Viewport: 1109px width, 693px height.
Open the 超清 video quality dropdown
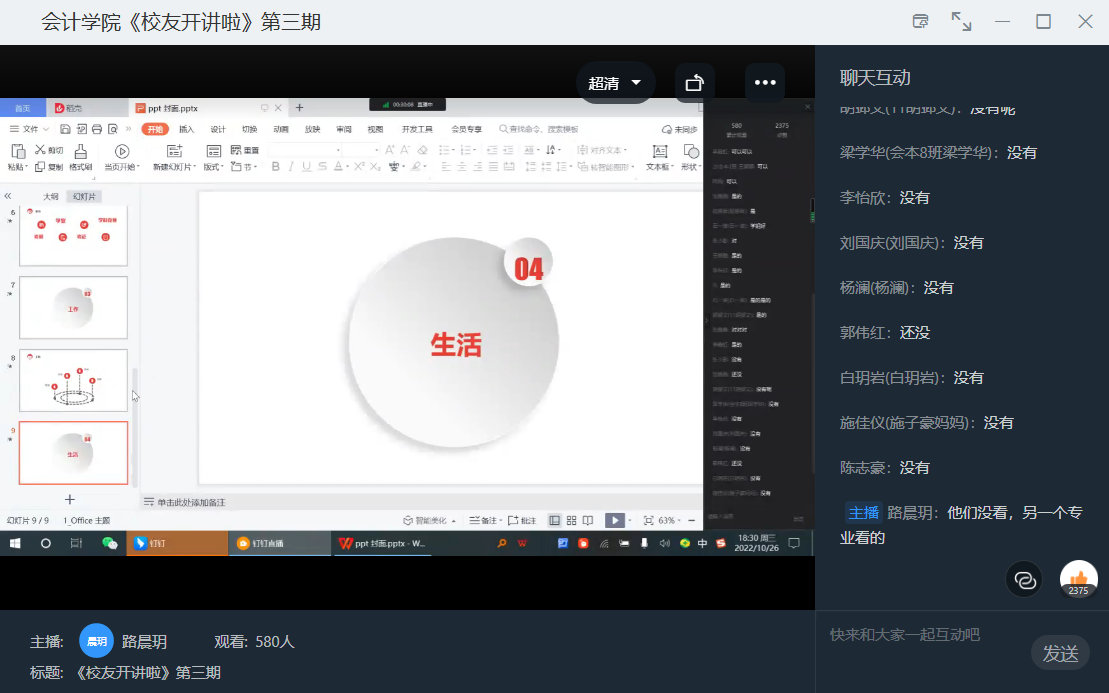point(615,83)
